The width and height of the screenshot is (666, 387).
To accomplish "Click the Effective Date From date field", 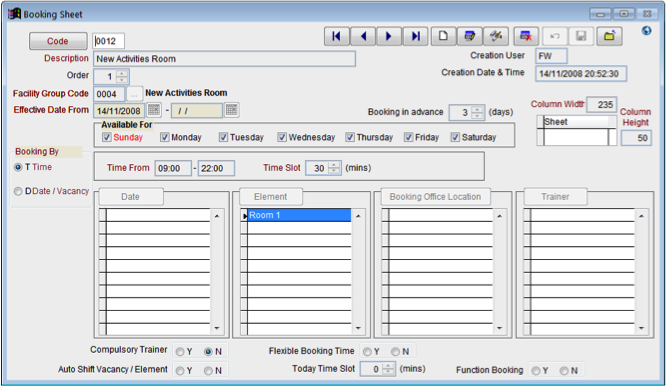I will click(x=119, y=110).
